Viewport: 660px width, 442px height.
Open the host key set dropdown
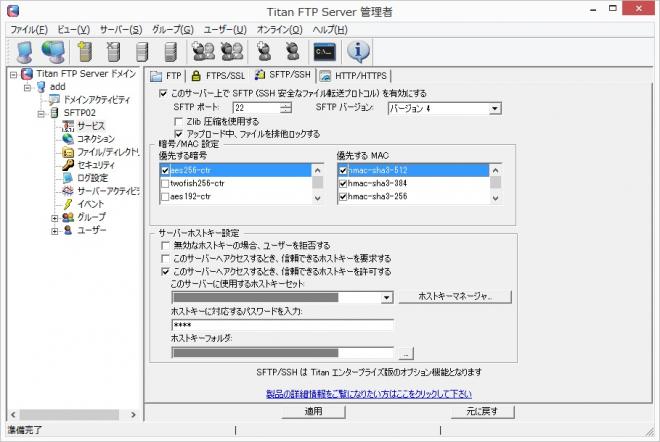[x=386, y=298]
